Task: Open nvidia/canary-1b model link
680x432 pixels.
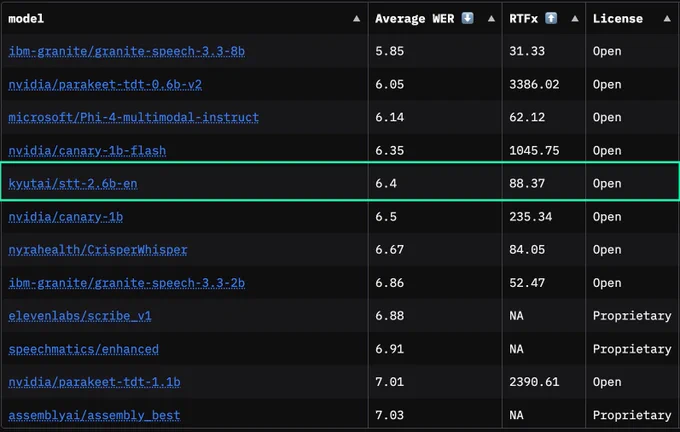Action: tap(65, 217)
